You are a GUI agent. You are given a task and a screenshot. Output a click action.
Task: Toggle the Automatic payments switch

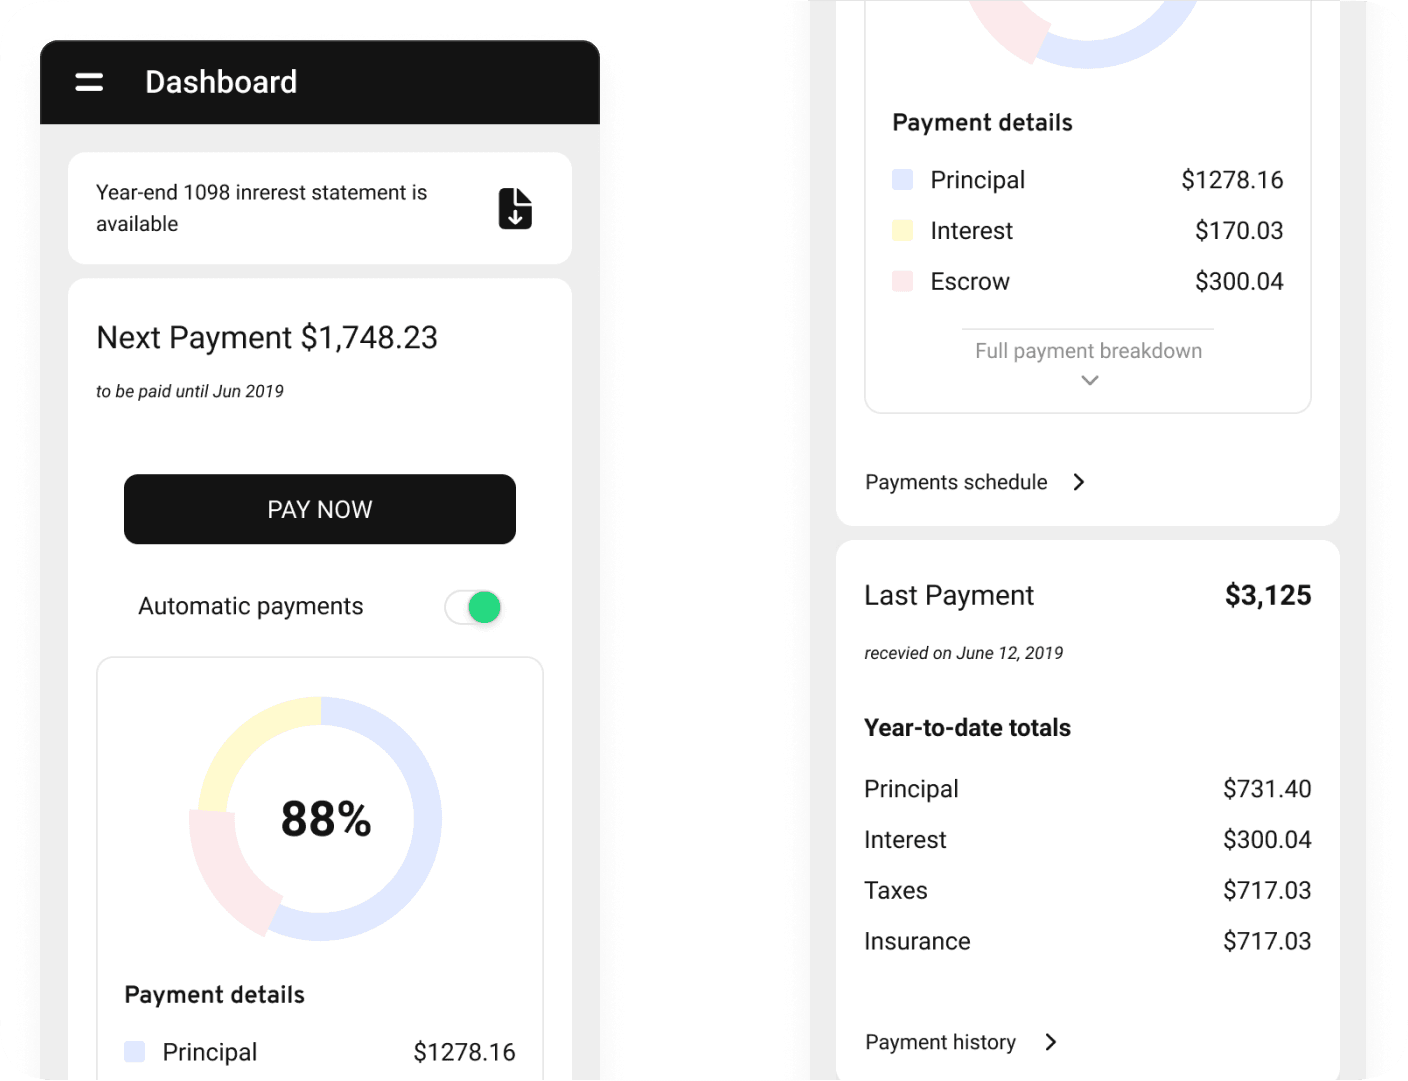pos(473,607)
